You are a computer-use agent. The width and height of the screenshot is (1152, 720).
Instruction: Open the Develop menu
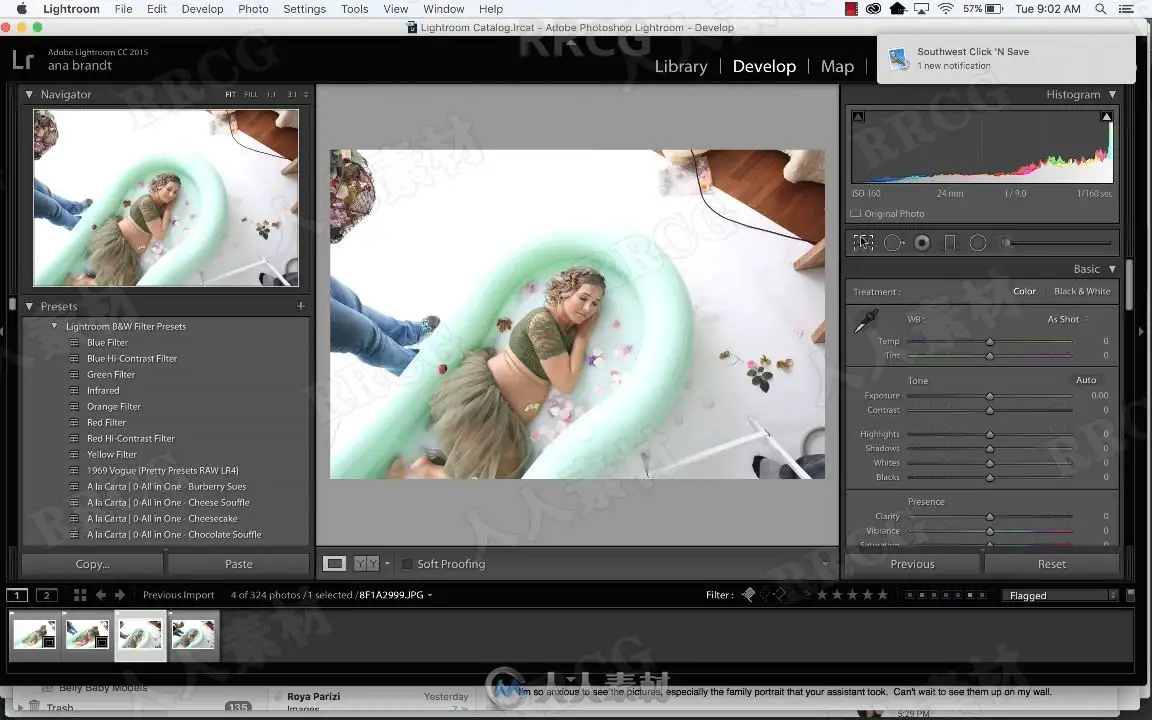tap(202, 9)
